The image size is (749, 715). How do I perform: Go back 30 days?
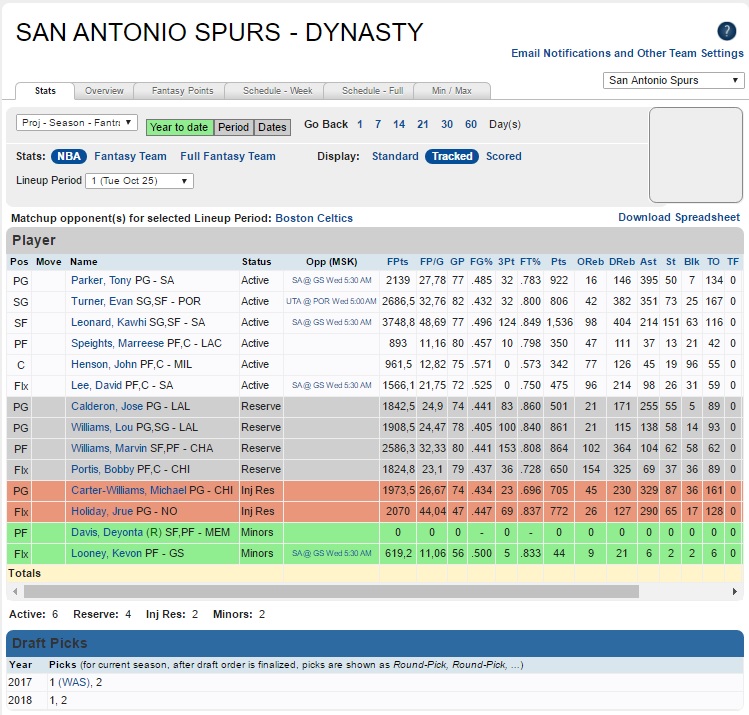click(447, 124)
